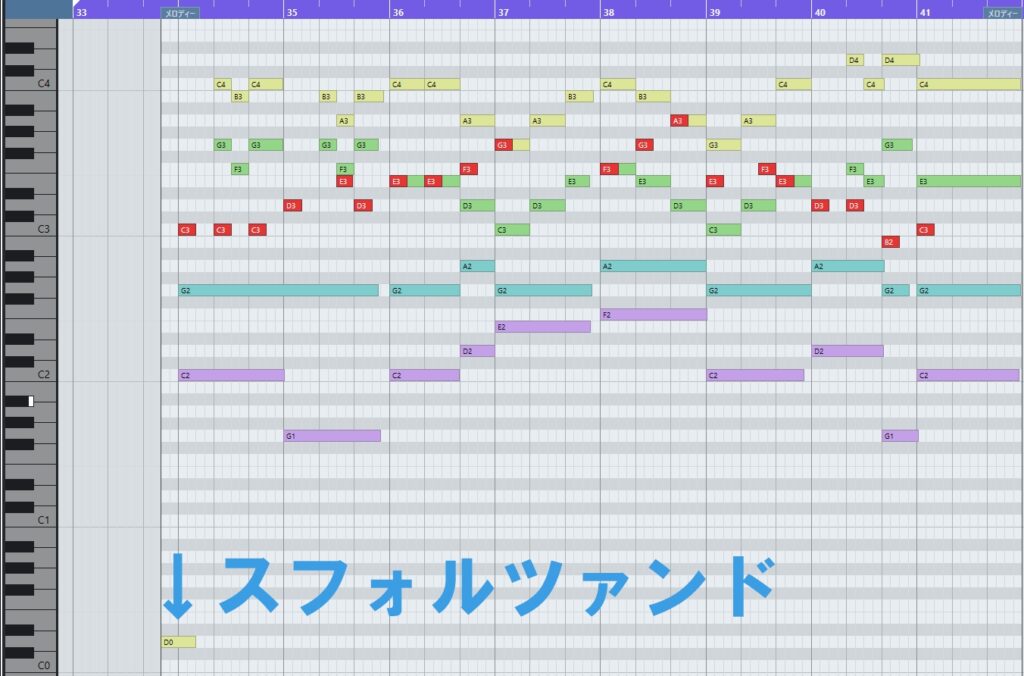
Task: Select the red B2 note
Action: [x=889, y=242]
